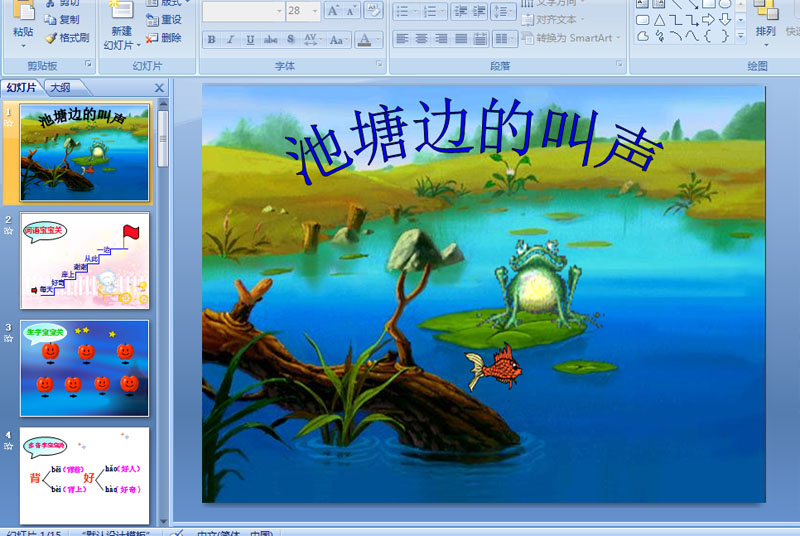
Task: Toggle Italic formatting
Action: click(231, 39)
